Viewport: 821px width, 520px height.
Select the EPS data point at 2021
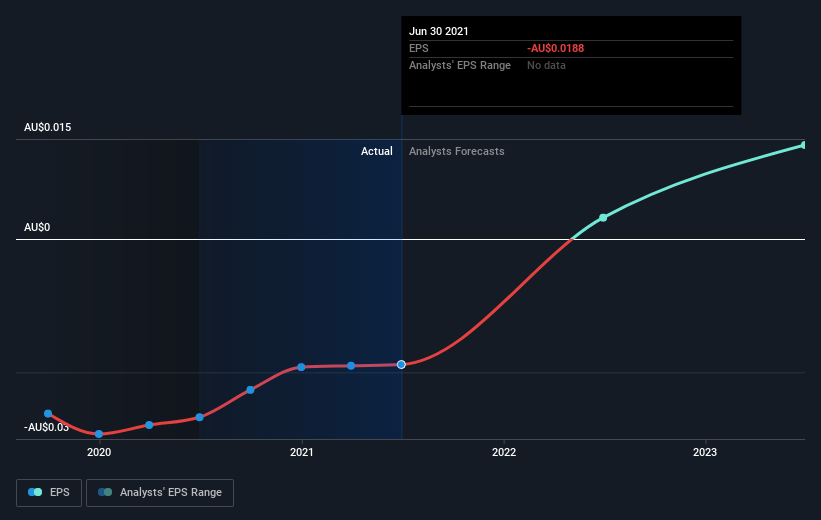point(301,367)
